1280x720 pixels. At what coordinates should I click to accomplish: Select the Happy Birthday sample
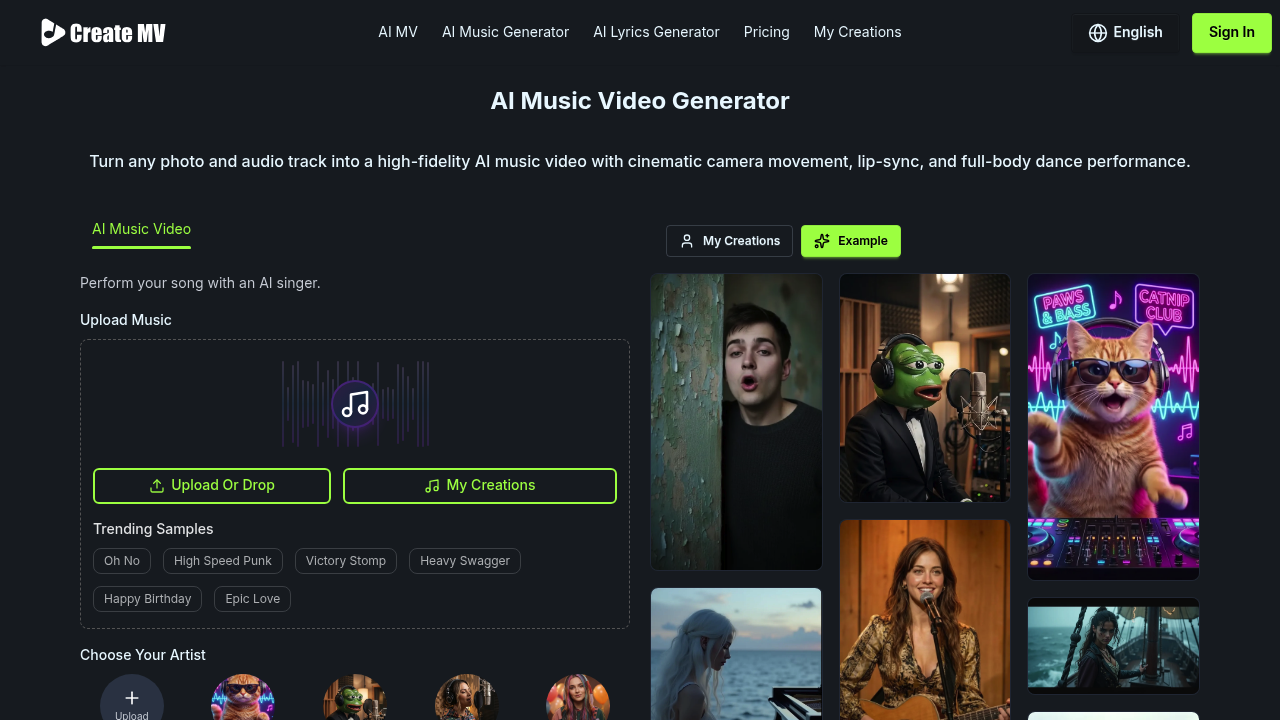[147, 598]
